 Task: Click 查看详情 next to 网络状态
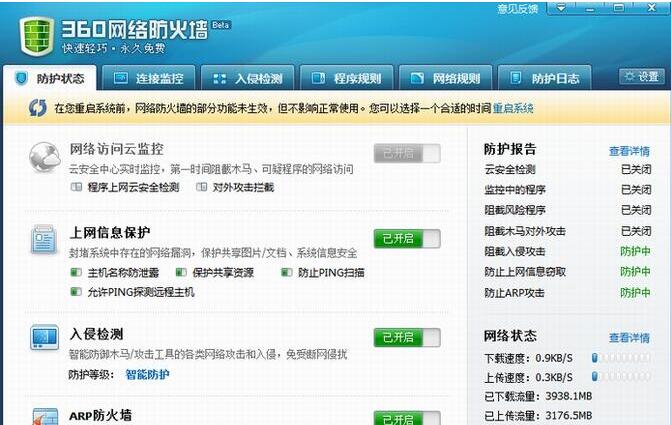tap(629, 338)
